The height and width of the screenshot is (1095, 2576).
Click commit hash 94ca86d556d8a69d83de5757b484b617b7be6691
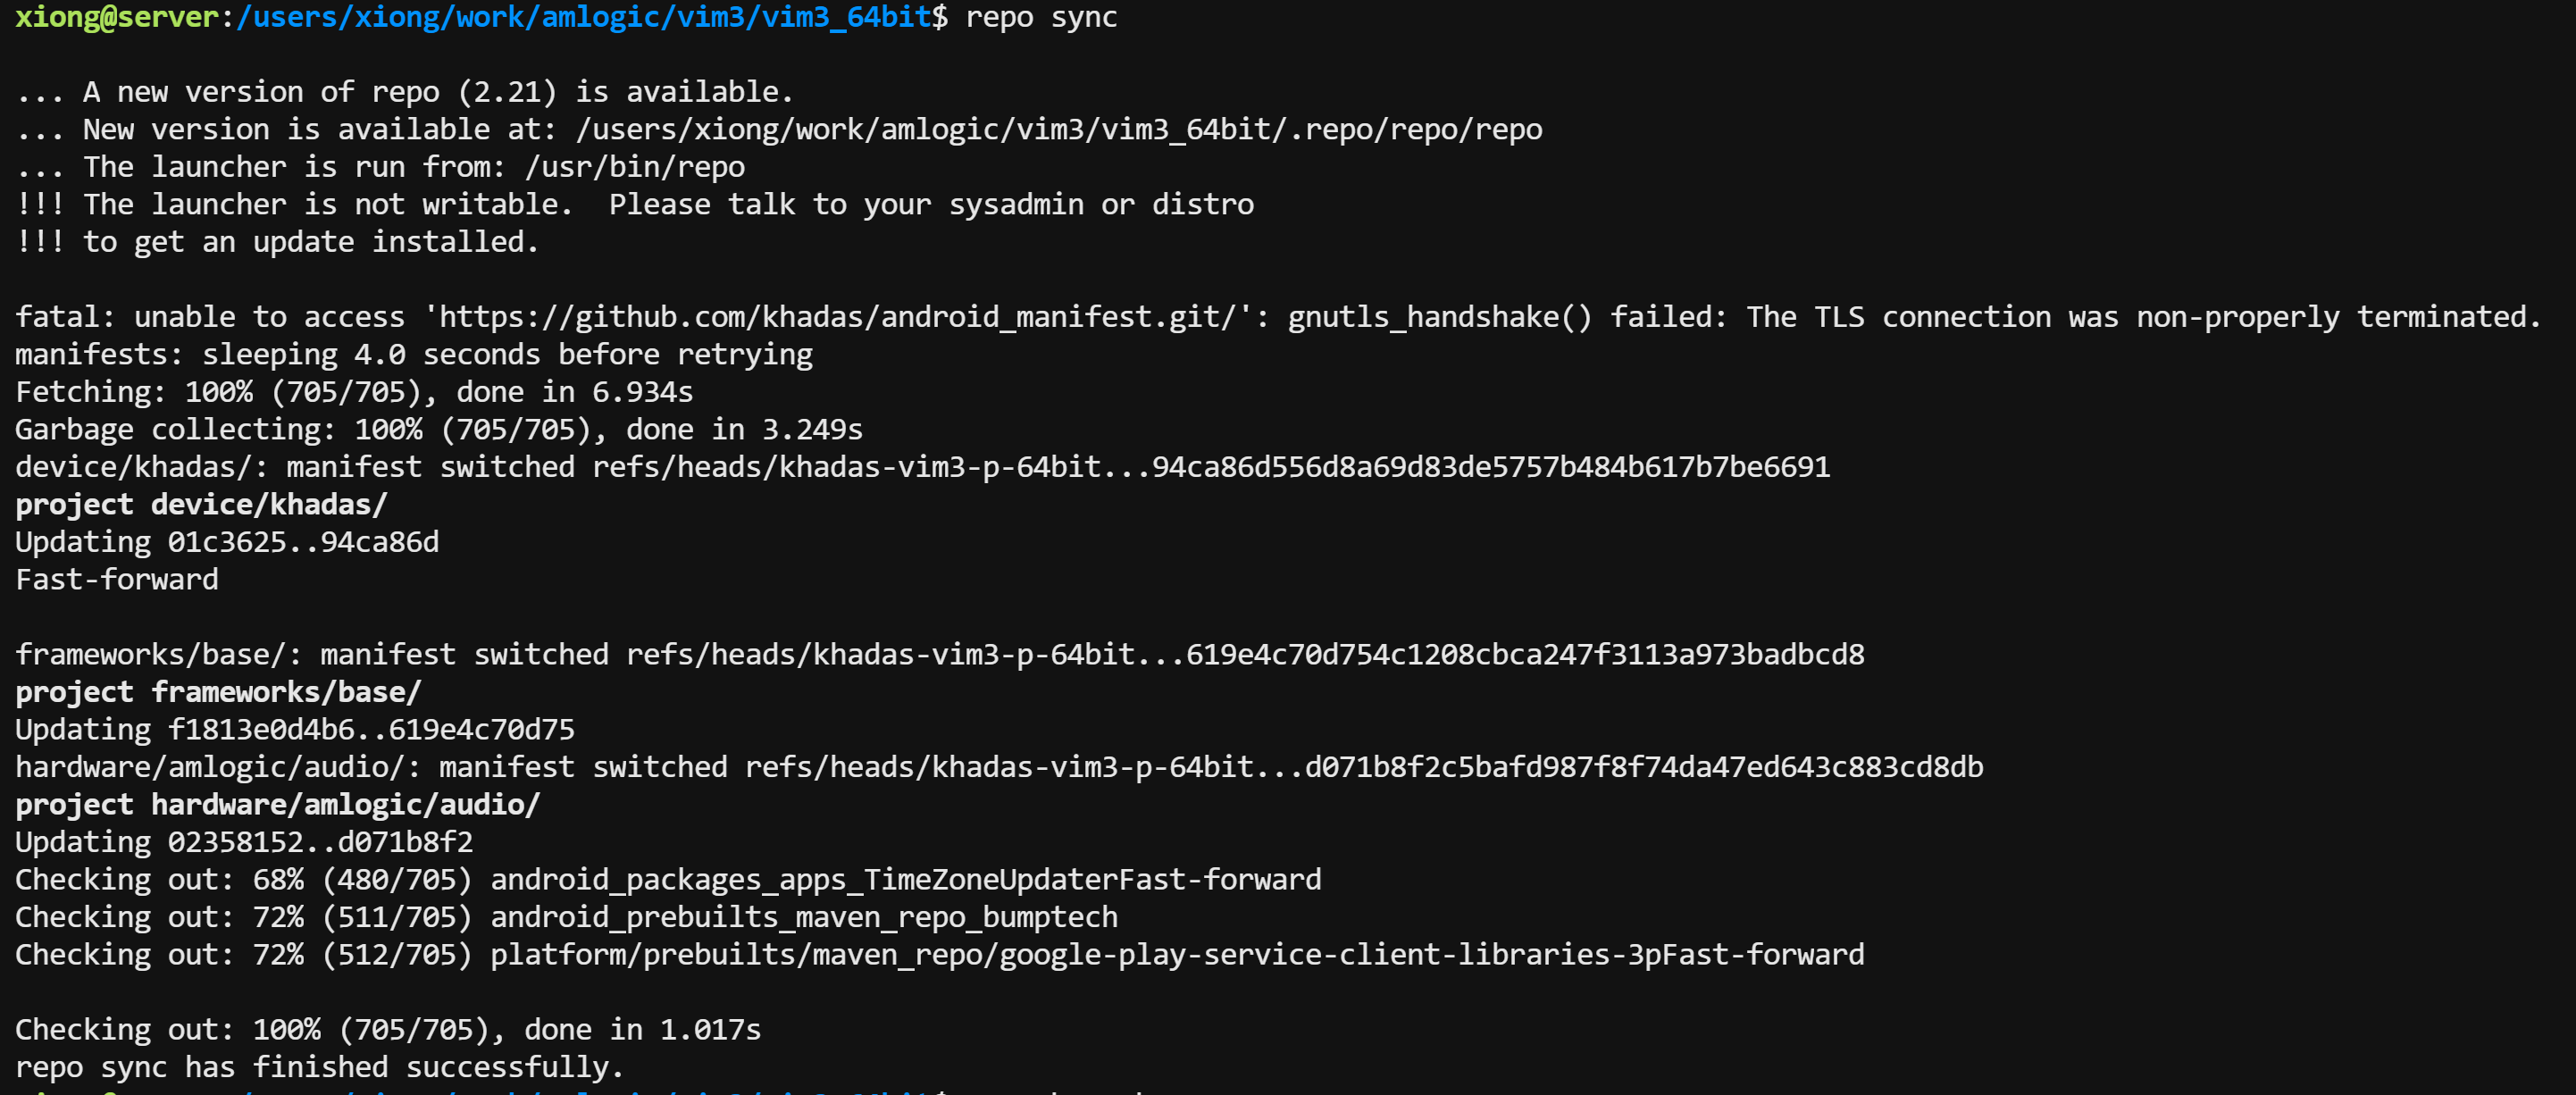pos(1491,467)
